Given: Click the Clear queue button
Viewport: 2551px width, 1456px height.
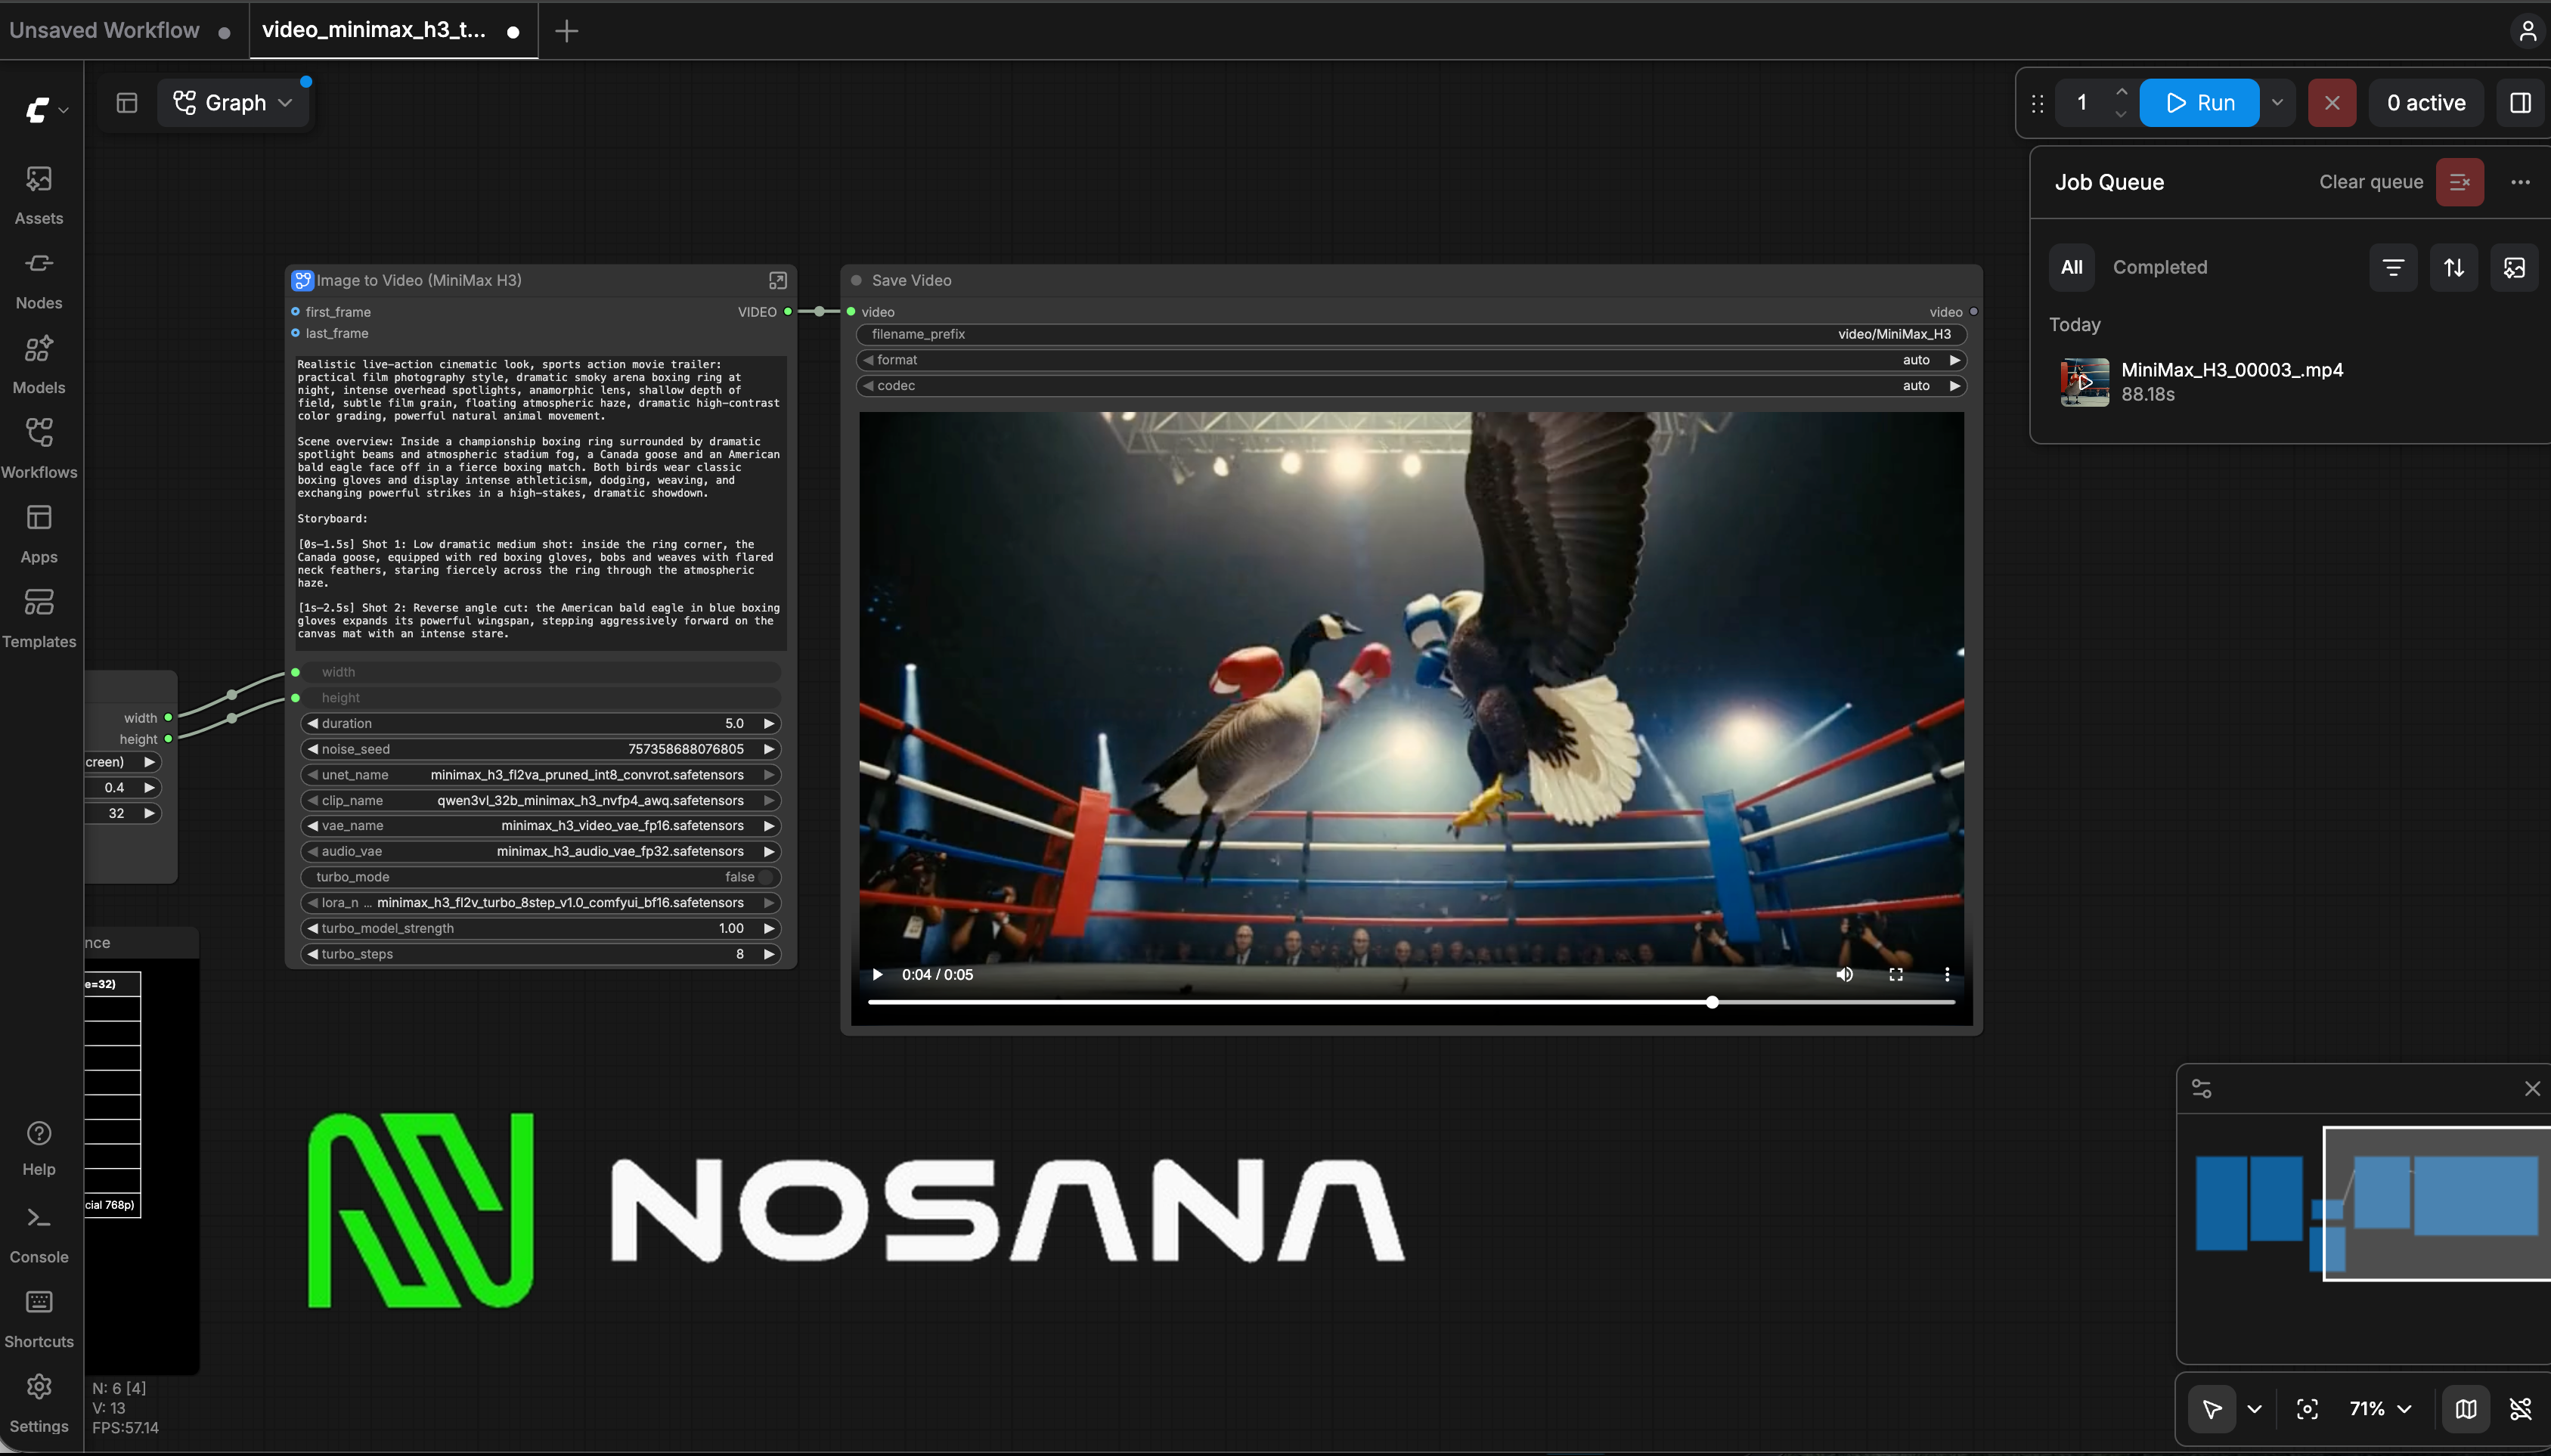Looking at the screenshot, I should (x=2459, y=182).
